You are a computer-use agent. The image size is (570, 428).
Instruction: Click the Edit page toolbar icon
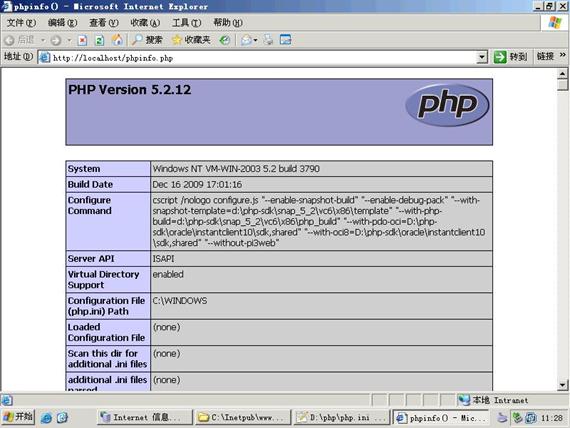click(286, 40)
